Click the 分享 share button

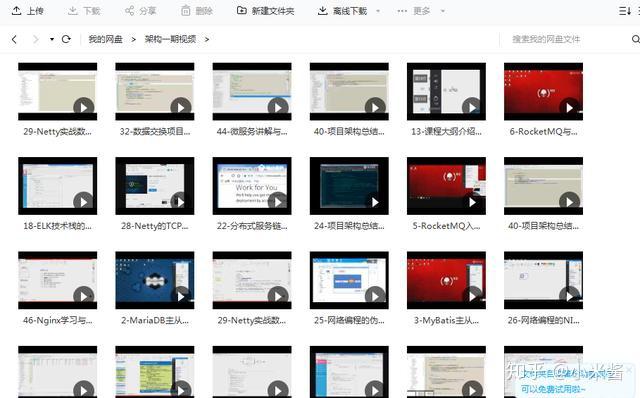140,11
